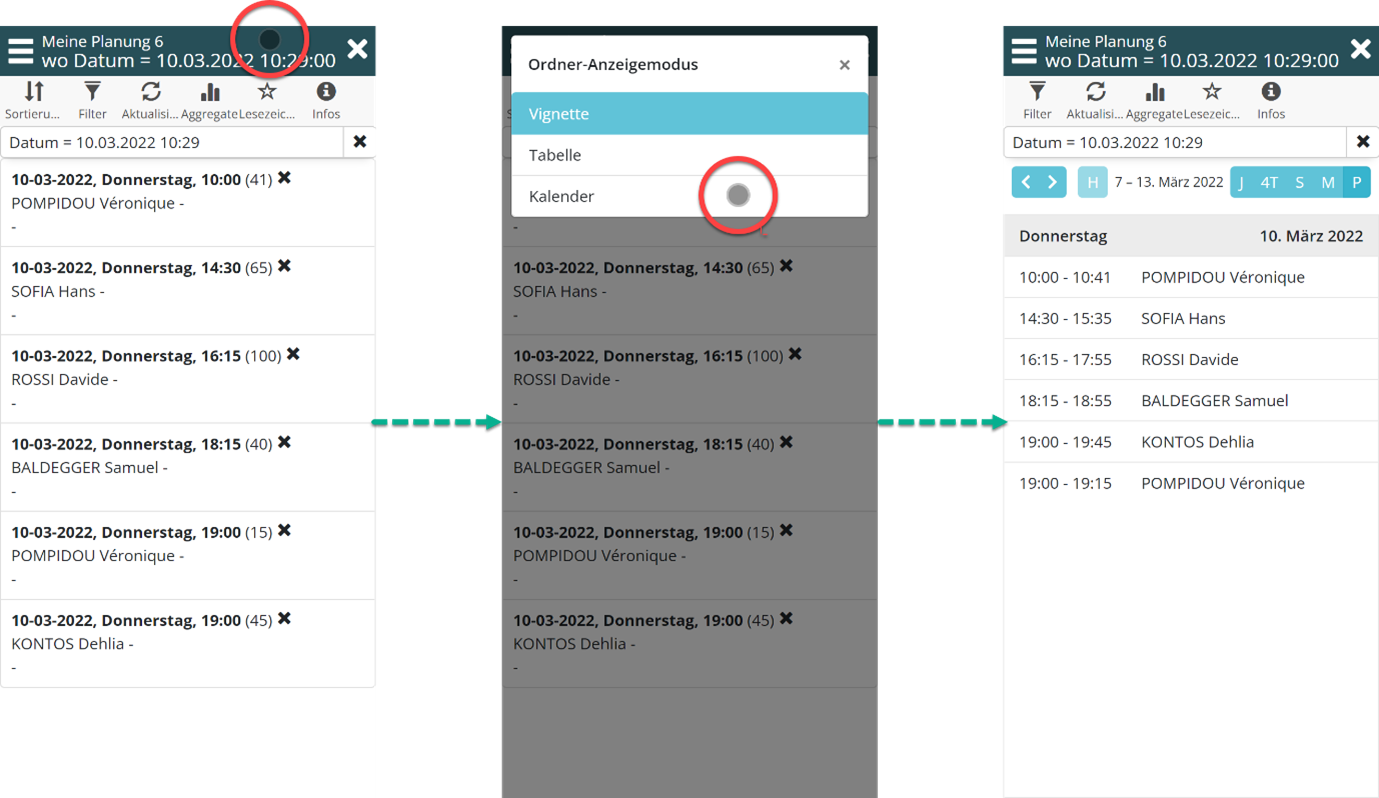Click the Lesezeichen star icon in the right calendar panel
1379x798 pixels.
pyautogui.click(x=1212, y=93)
